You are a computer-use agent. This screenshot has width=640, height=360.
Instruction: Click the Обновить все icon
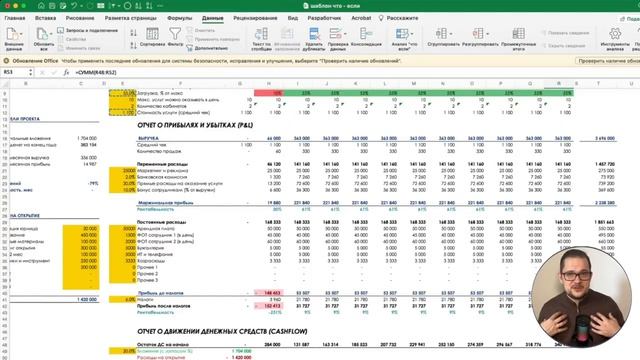pyautogui.click(x=42, y=34)
